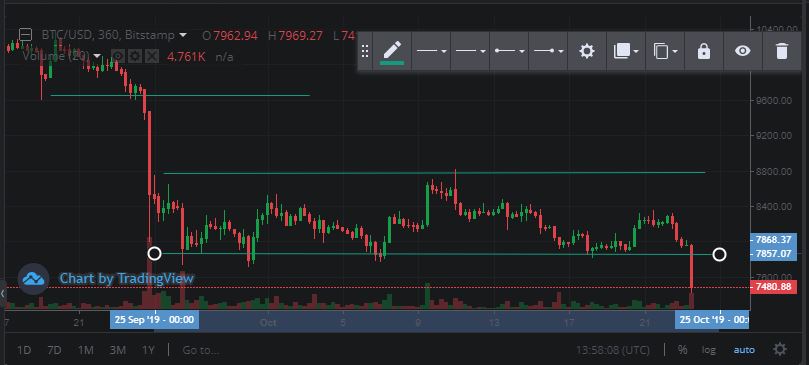Image resolution: width=809 pixels, height=365 pixels.
Task: Click the Go to... date button
Action: pyautogui.click(x=200, y=350)
